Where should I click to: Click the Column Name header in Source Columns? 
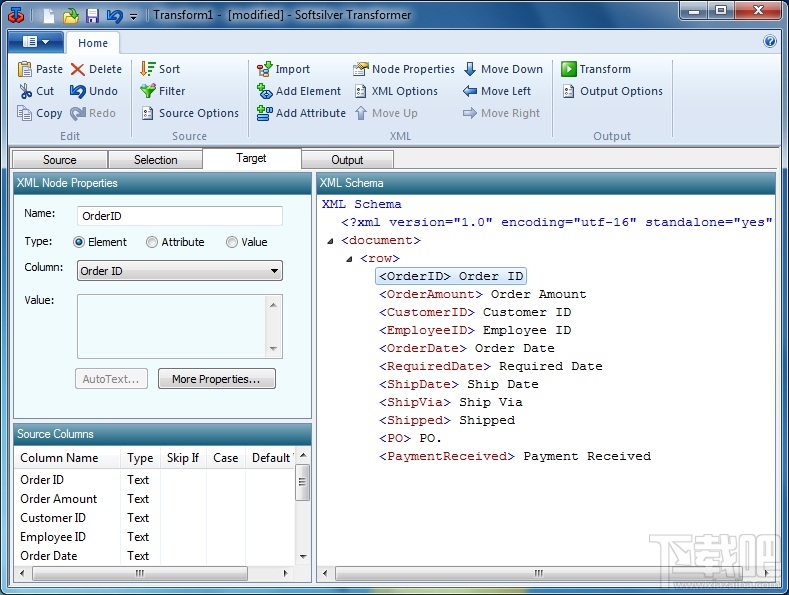click(x=67, y=458)
